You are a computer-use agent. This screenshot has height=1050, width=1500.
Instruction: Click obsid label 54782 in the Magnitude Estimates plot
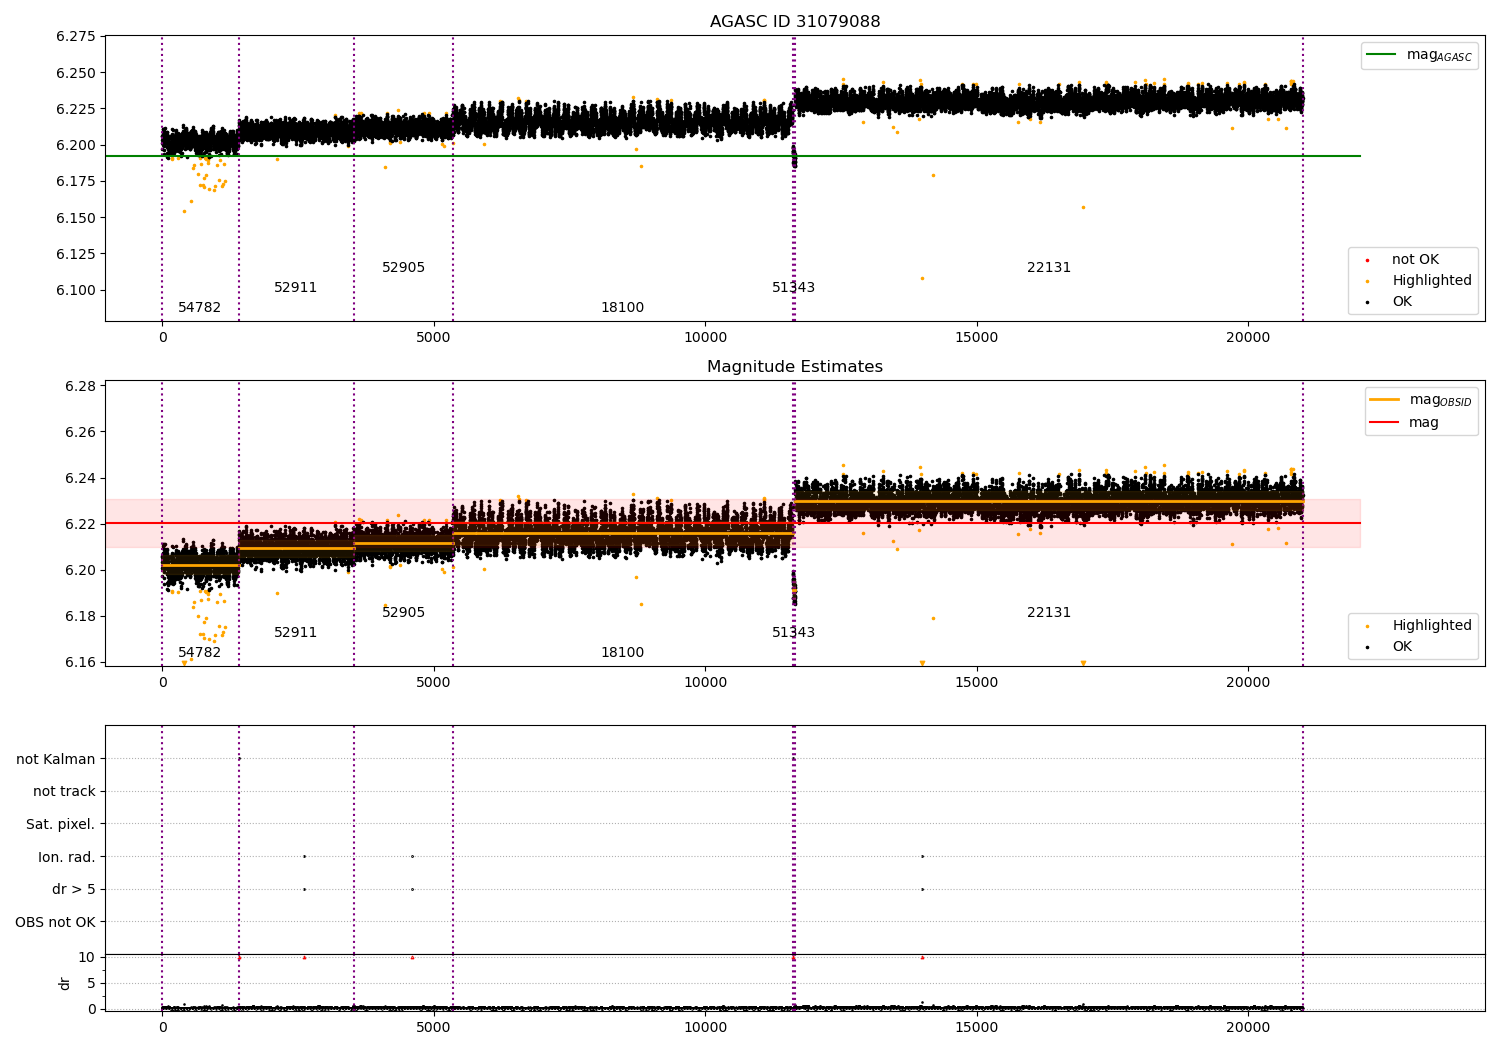click(x=200, y=653)
